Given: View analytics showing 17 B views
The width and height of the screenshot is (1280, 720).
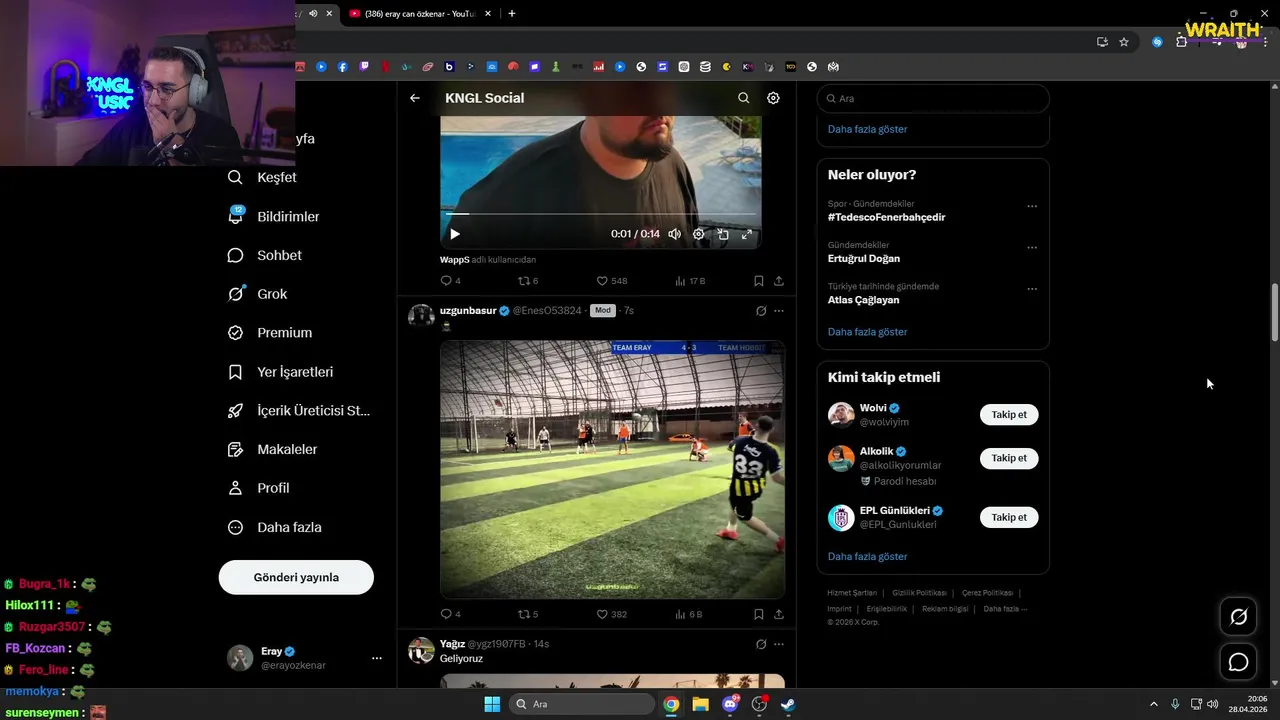Looking at the screenshot, I should 691,281.
